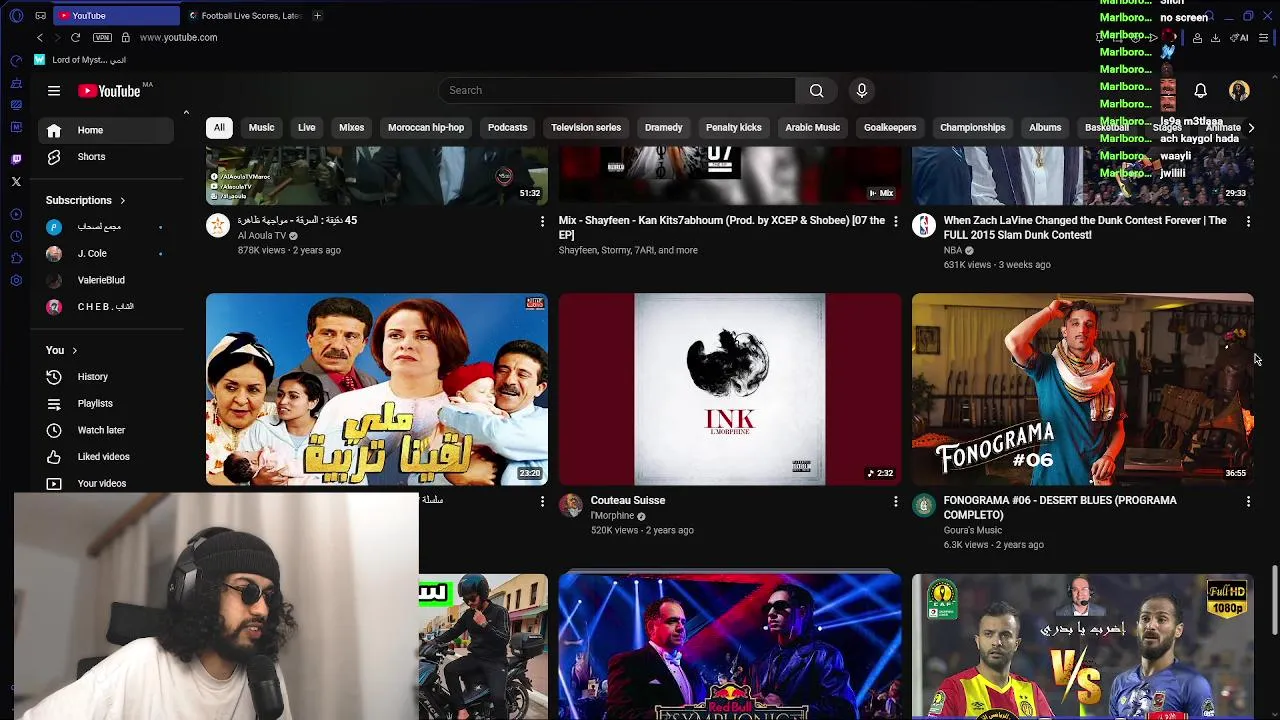
Task: Select the Podcasts filter chip
Action: (507, 128)
